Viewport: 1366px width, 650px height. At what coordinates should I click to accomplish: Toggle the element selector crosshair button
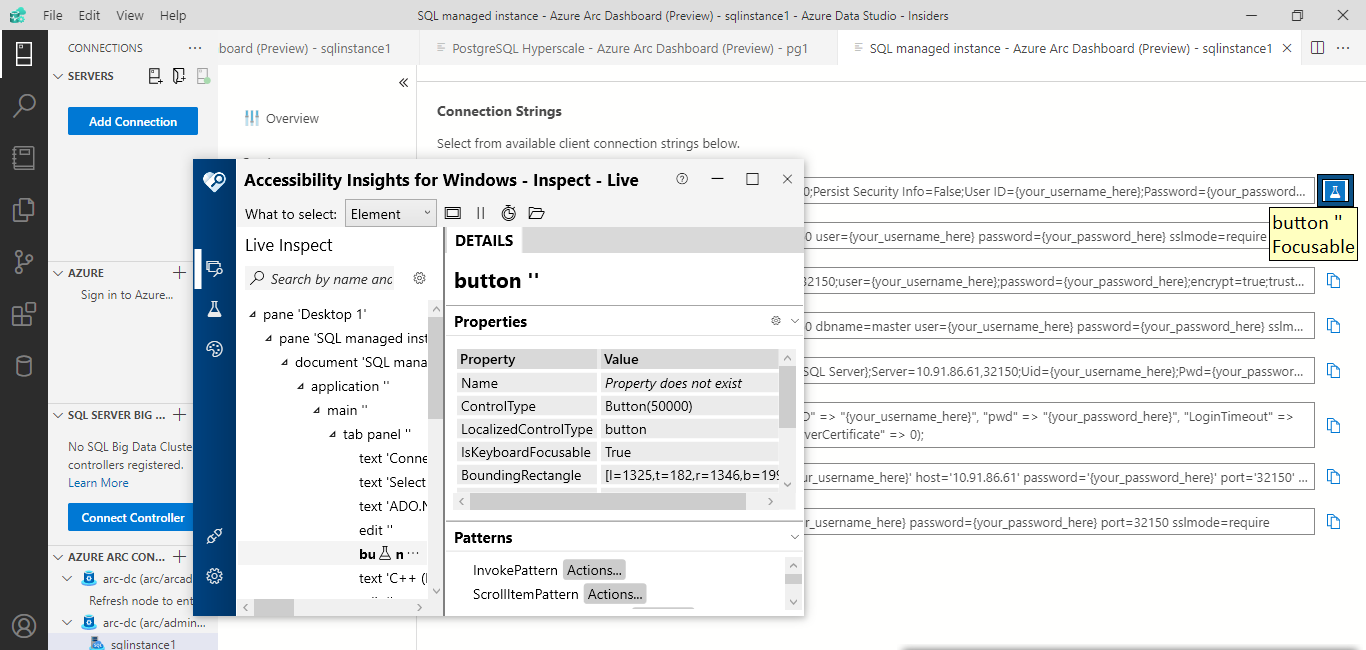[453, 213]
